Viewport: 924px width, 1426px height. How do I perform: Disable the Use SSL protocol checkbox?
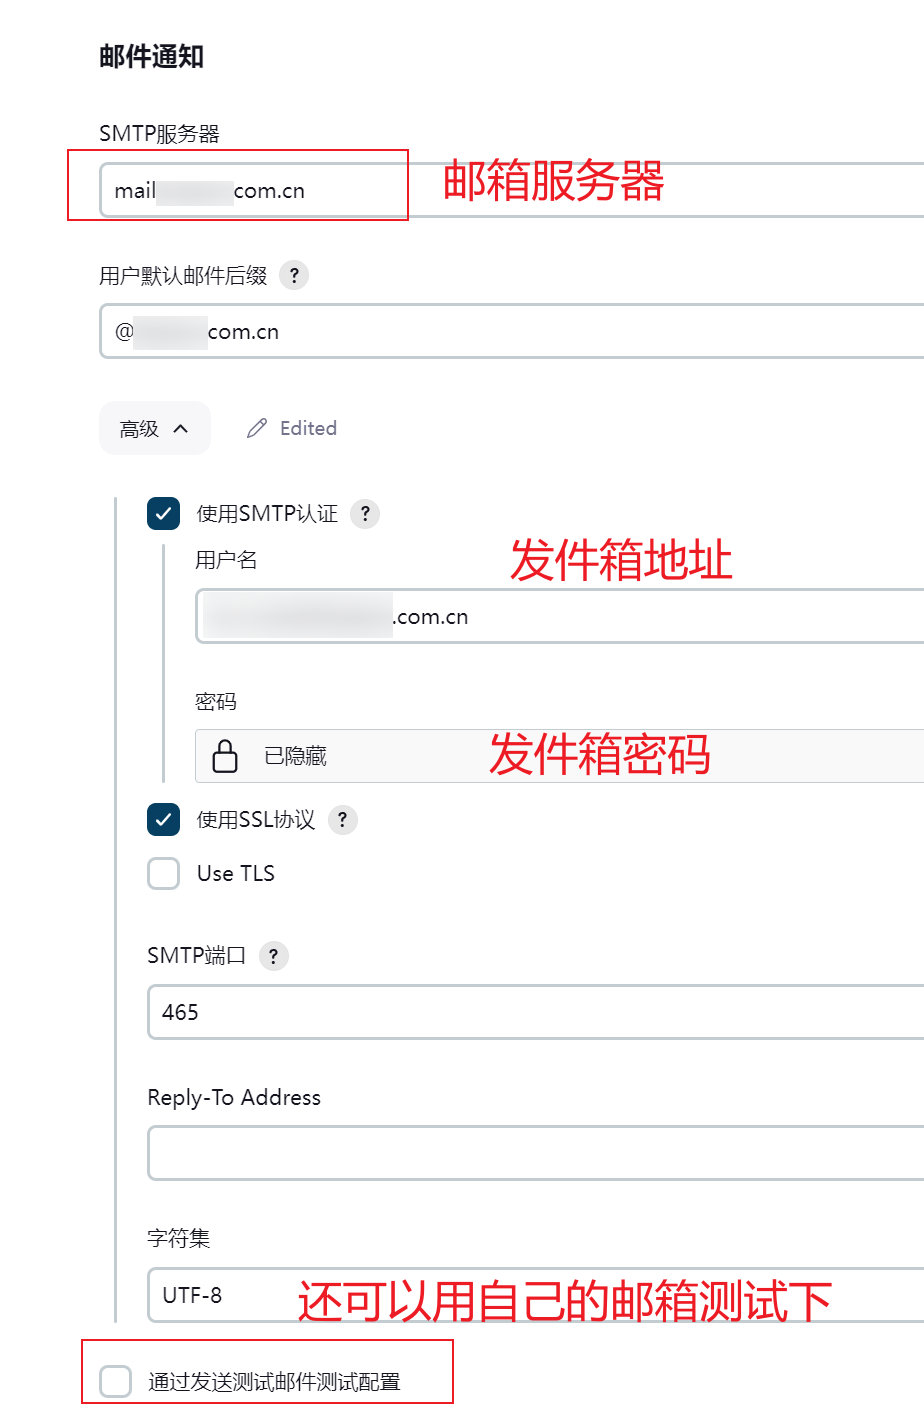tap(164, 820)
